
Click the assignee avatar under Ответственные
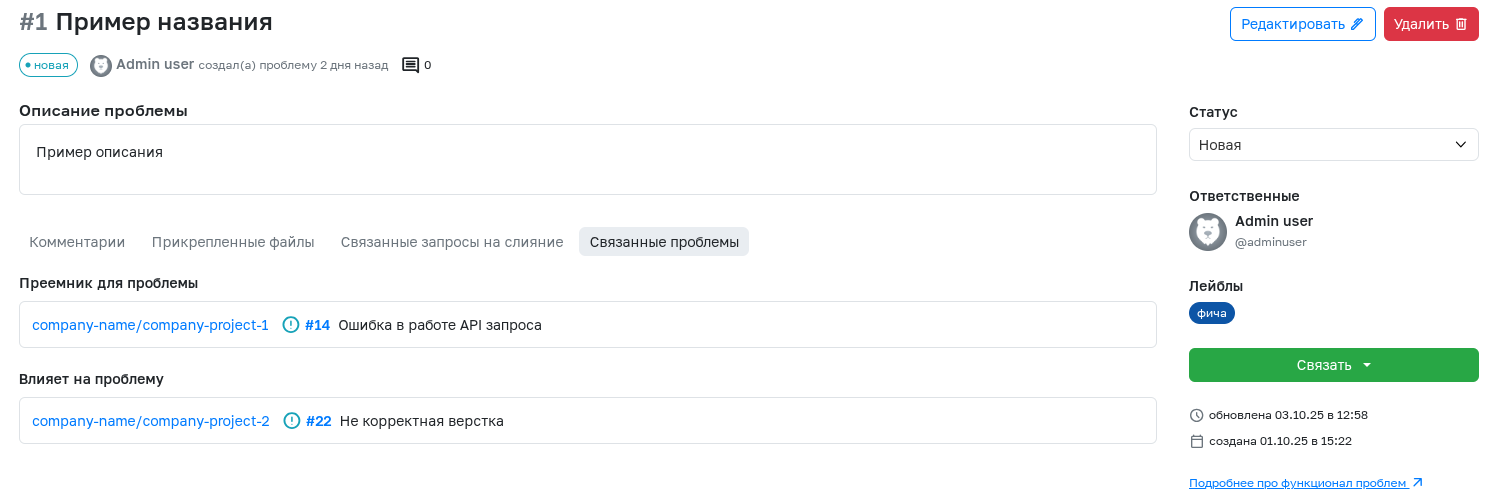click(x=1208, y=232)
